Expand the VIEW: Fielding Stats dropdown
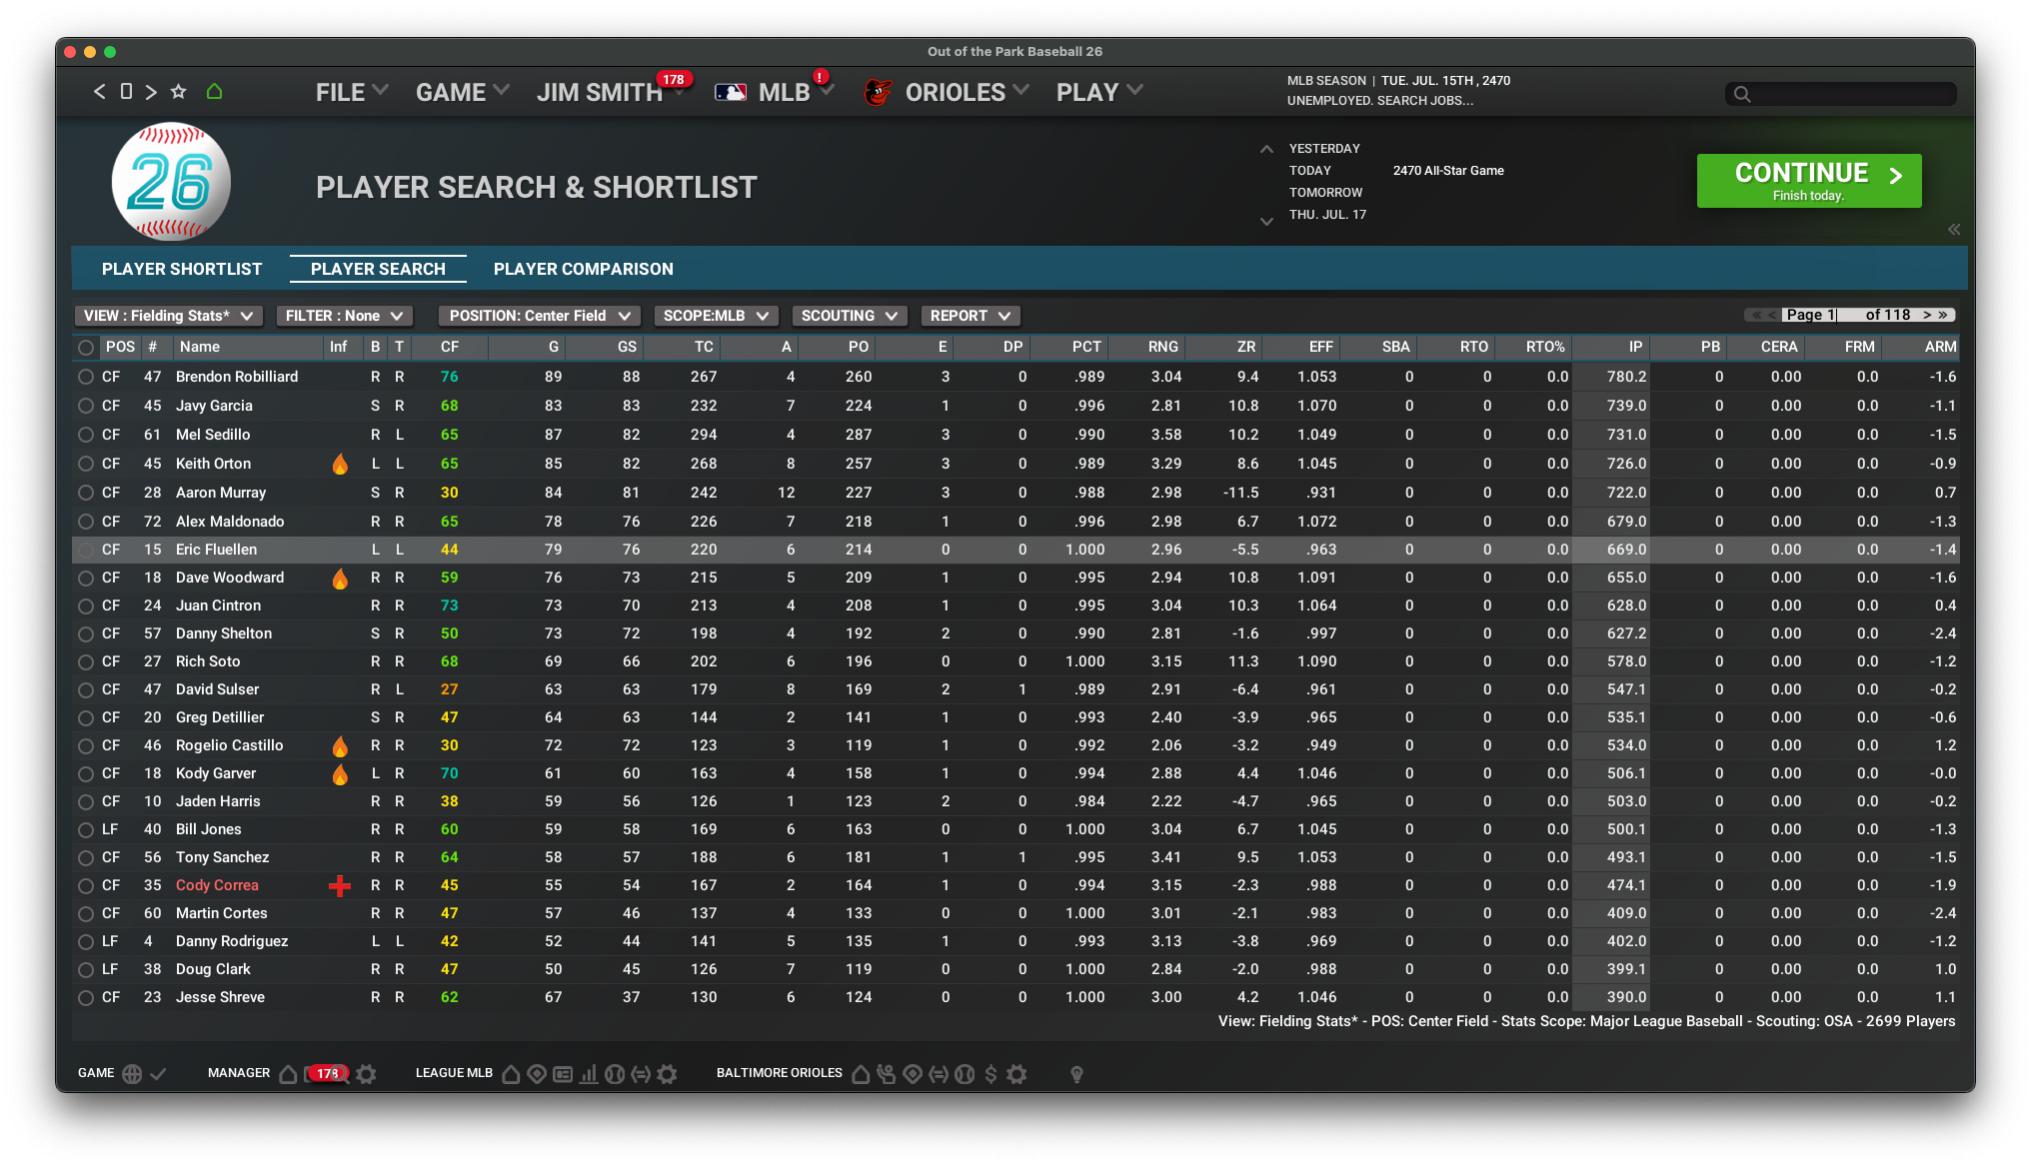The image size is (2031, 1166). 168,316
